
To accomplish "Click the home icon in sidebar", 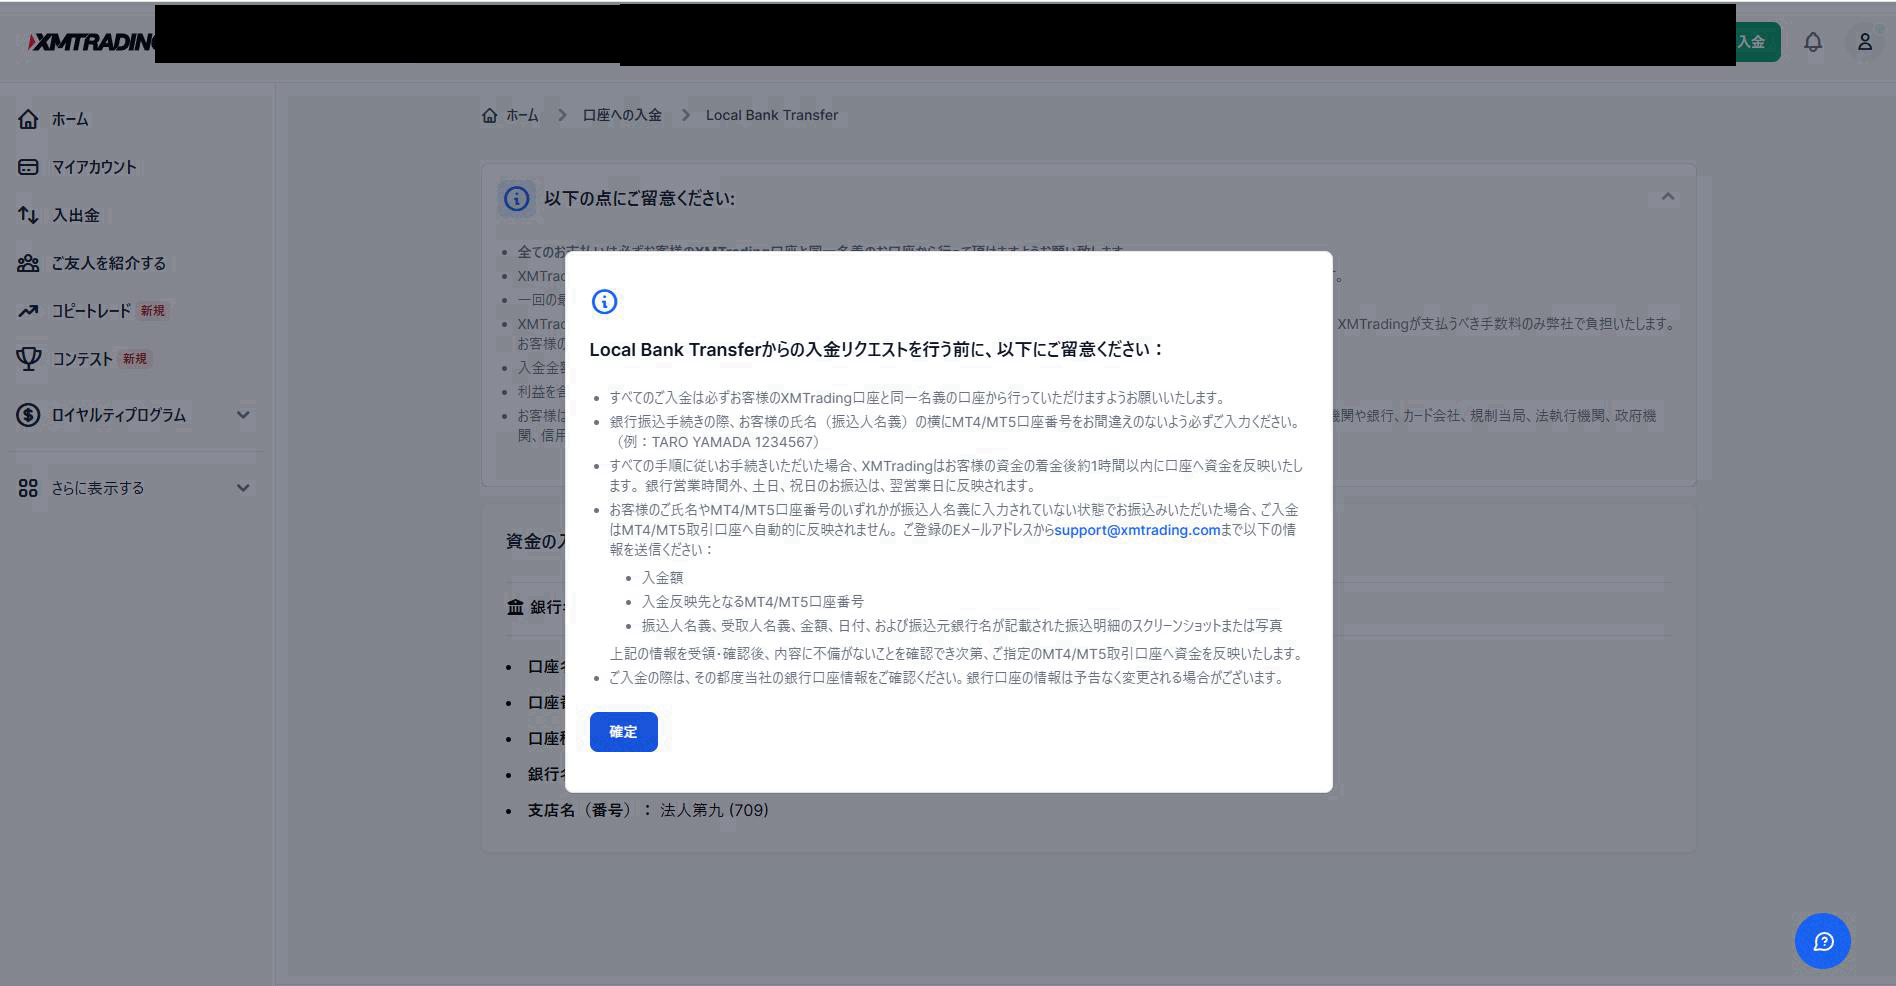I will [x=28, y=119].
